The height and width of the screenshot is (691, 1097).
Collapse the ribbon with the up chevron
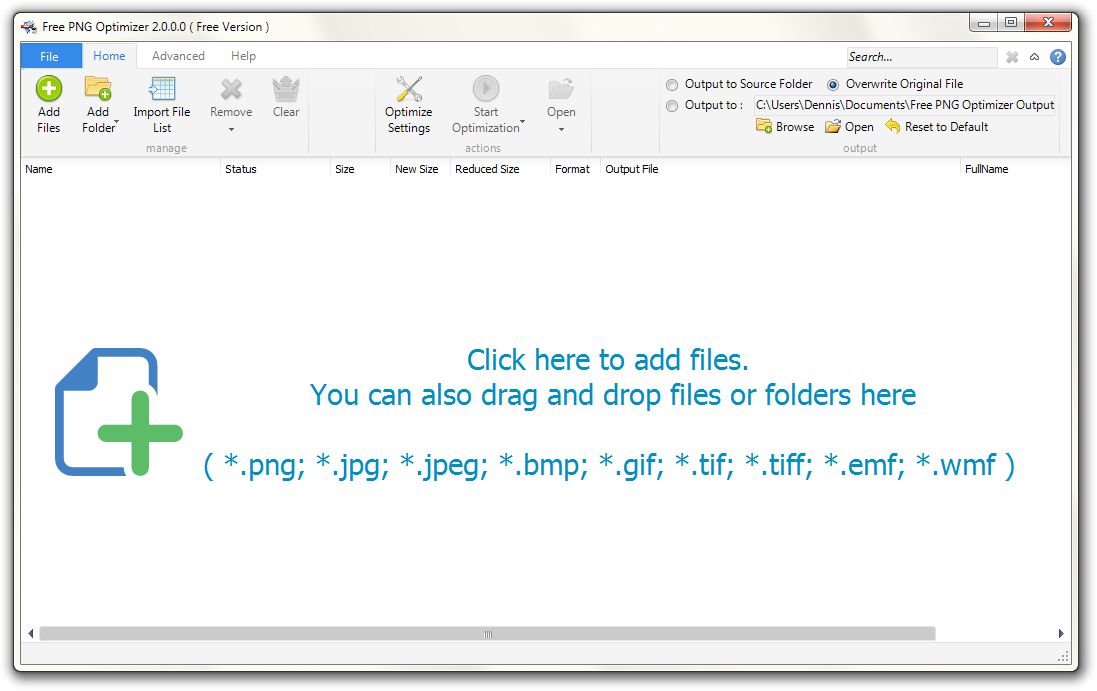pos(1035,57)
